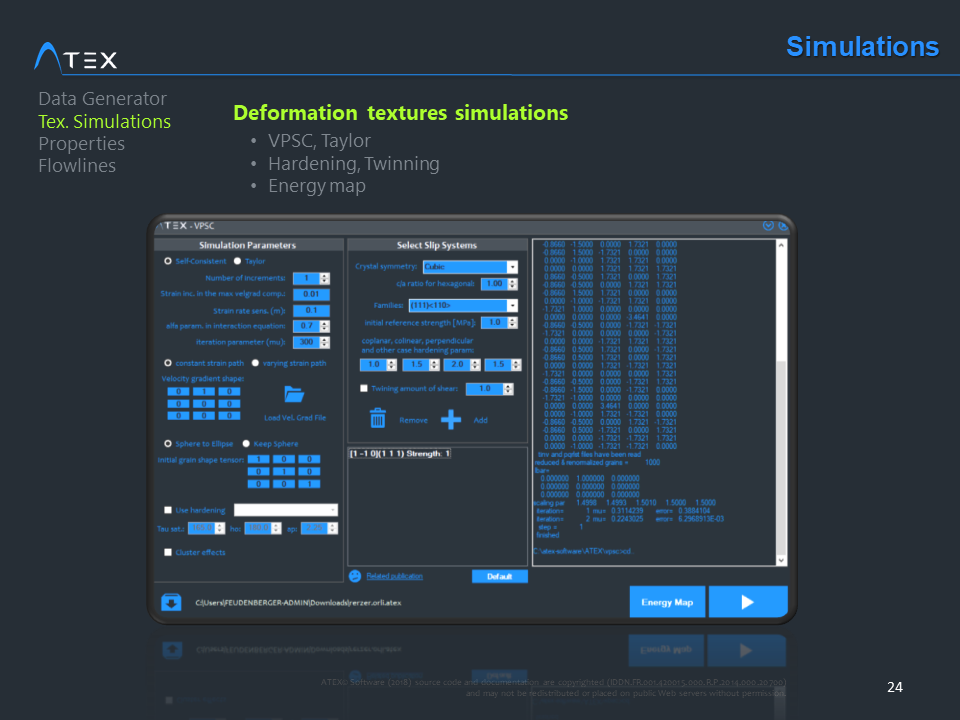
Task: Click the 'Select Slip Systems' panel header
Action: click(437, 245)
